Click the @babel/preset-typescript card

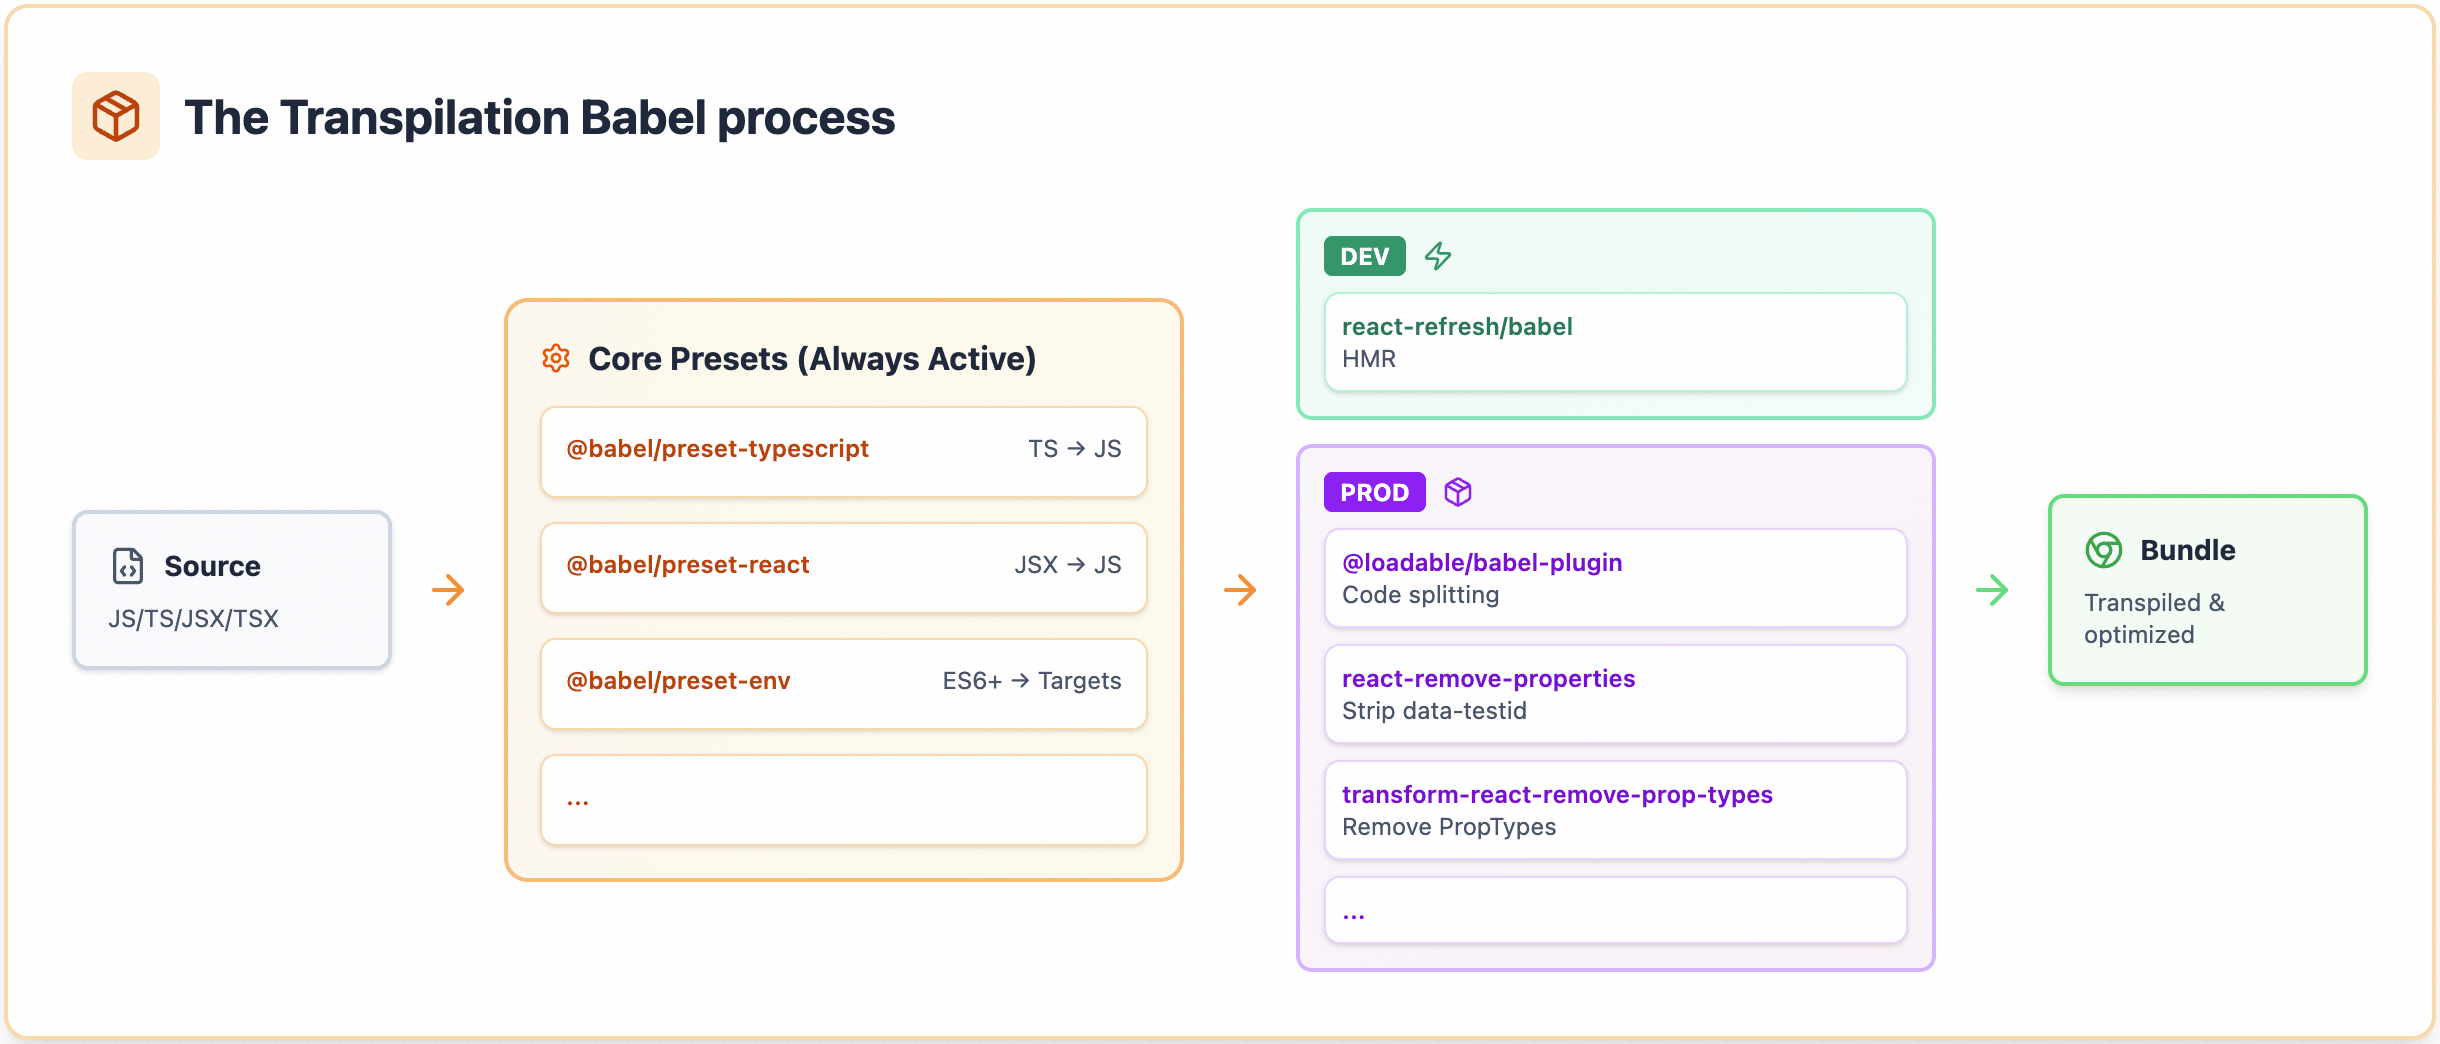coord(843,451)
